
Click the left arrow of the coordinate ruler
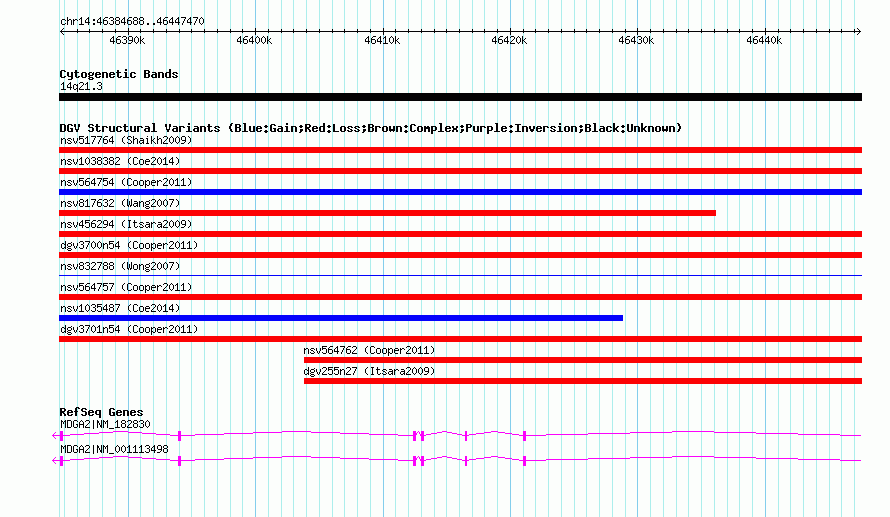click(x=62, y=32)
